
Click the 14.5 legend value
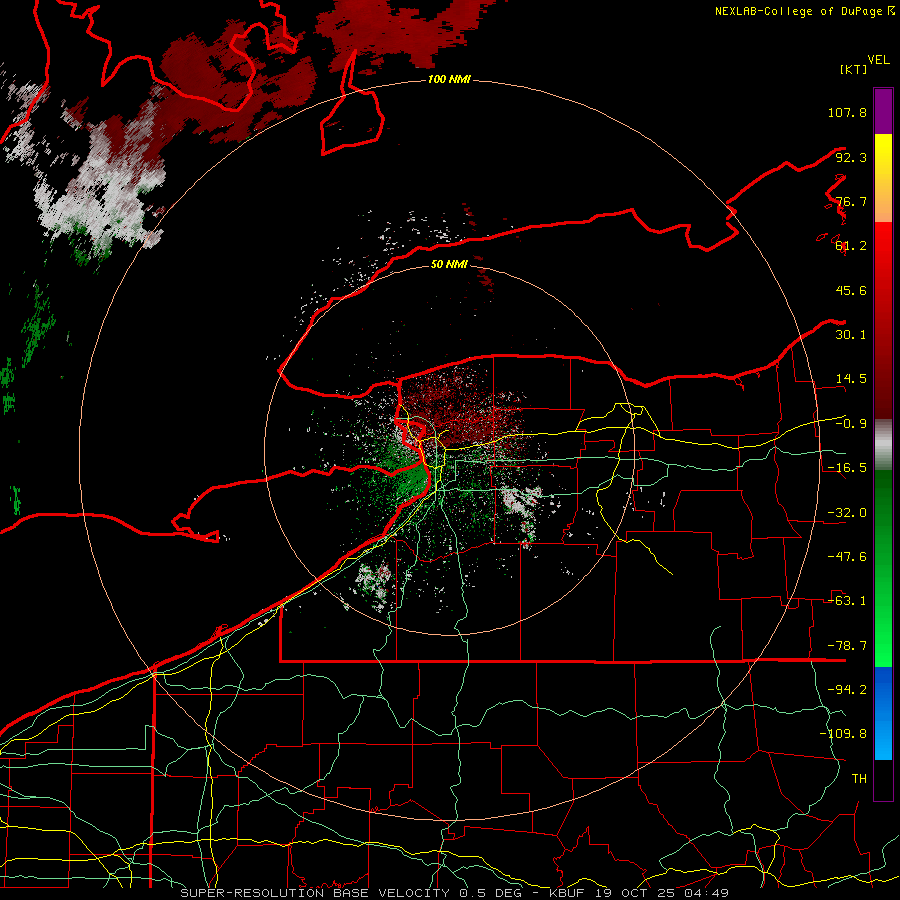click(x=851, y=379)
